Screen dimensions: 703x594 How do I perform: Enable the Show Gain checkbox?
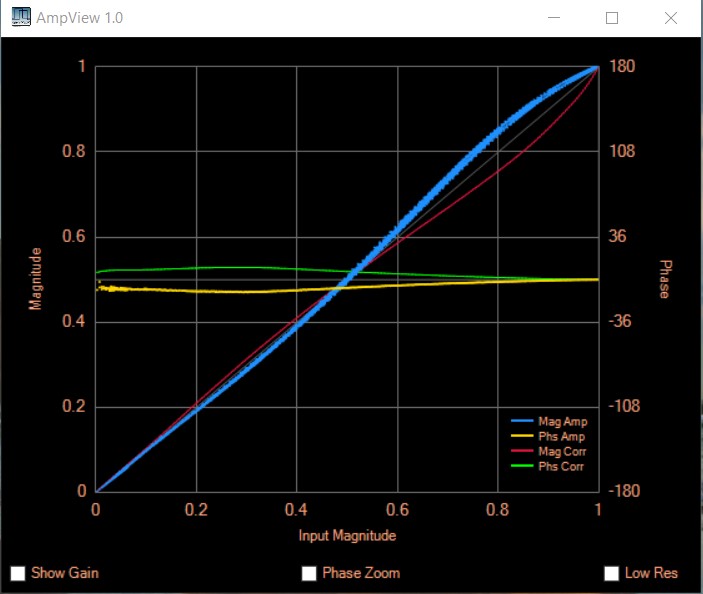(x=18, y=573)
